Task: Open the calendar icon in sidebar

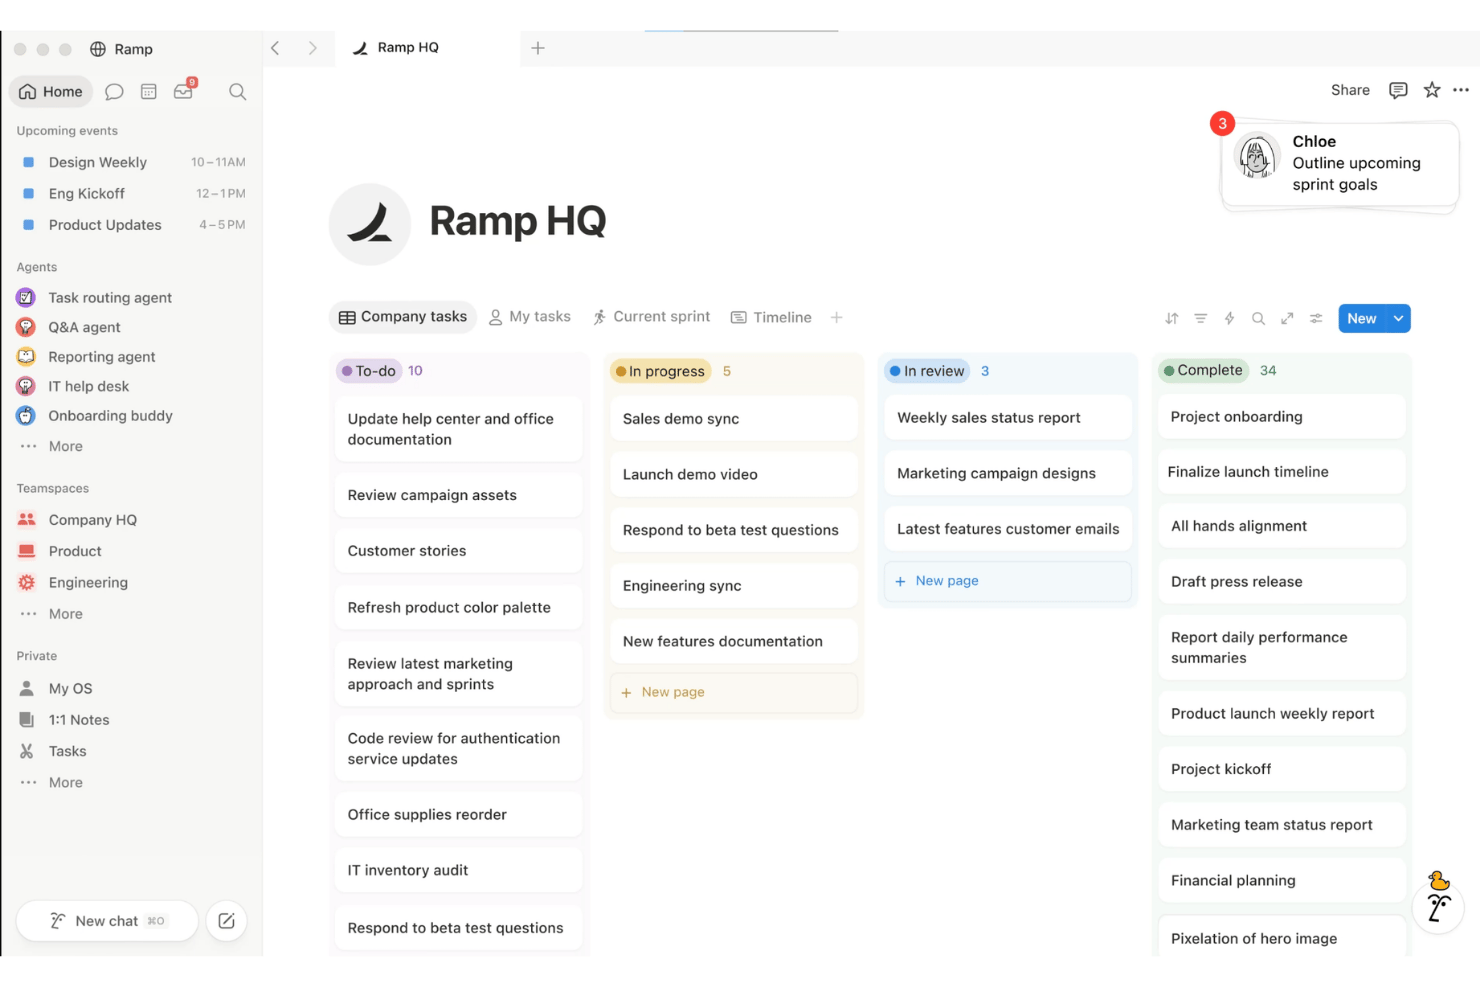Action: click(149, 92)
